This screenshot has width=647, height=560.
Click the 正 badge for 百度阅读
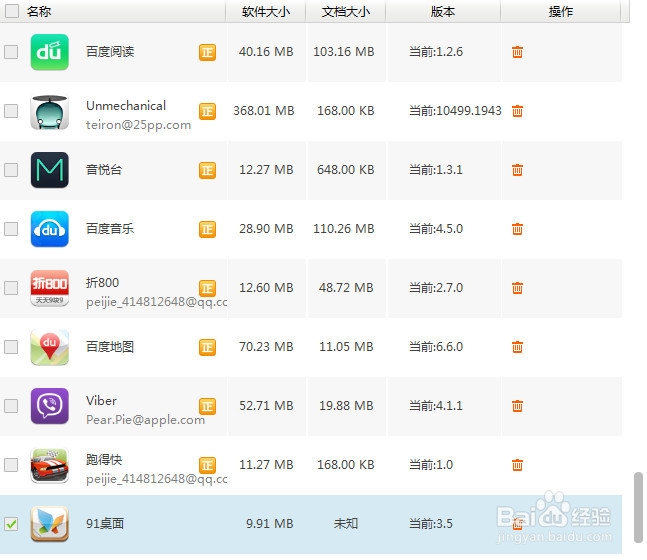point(207,52)
